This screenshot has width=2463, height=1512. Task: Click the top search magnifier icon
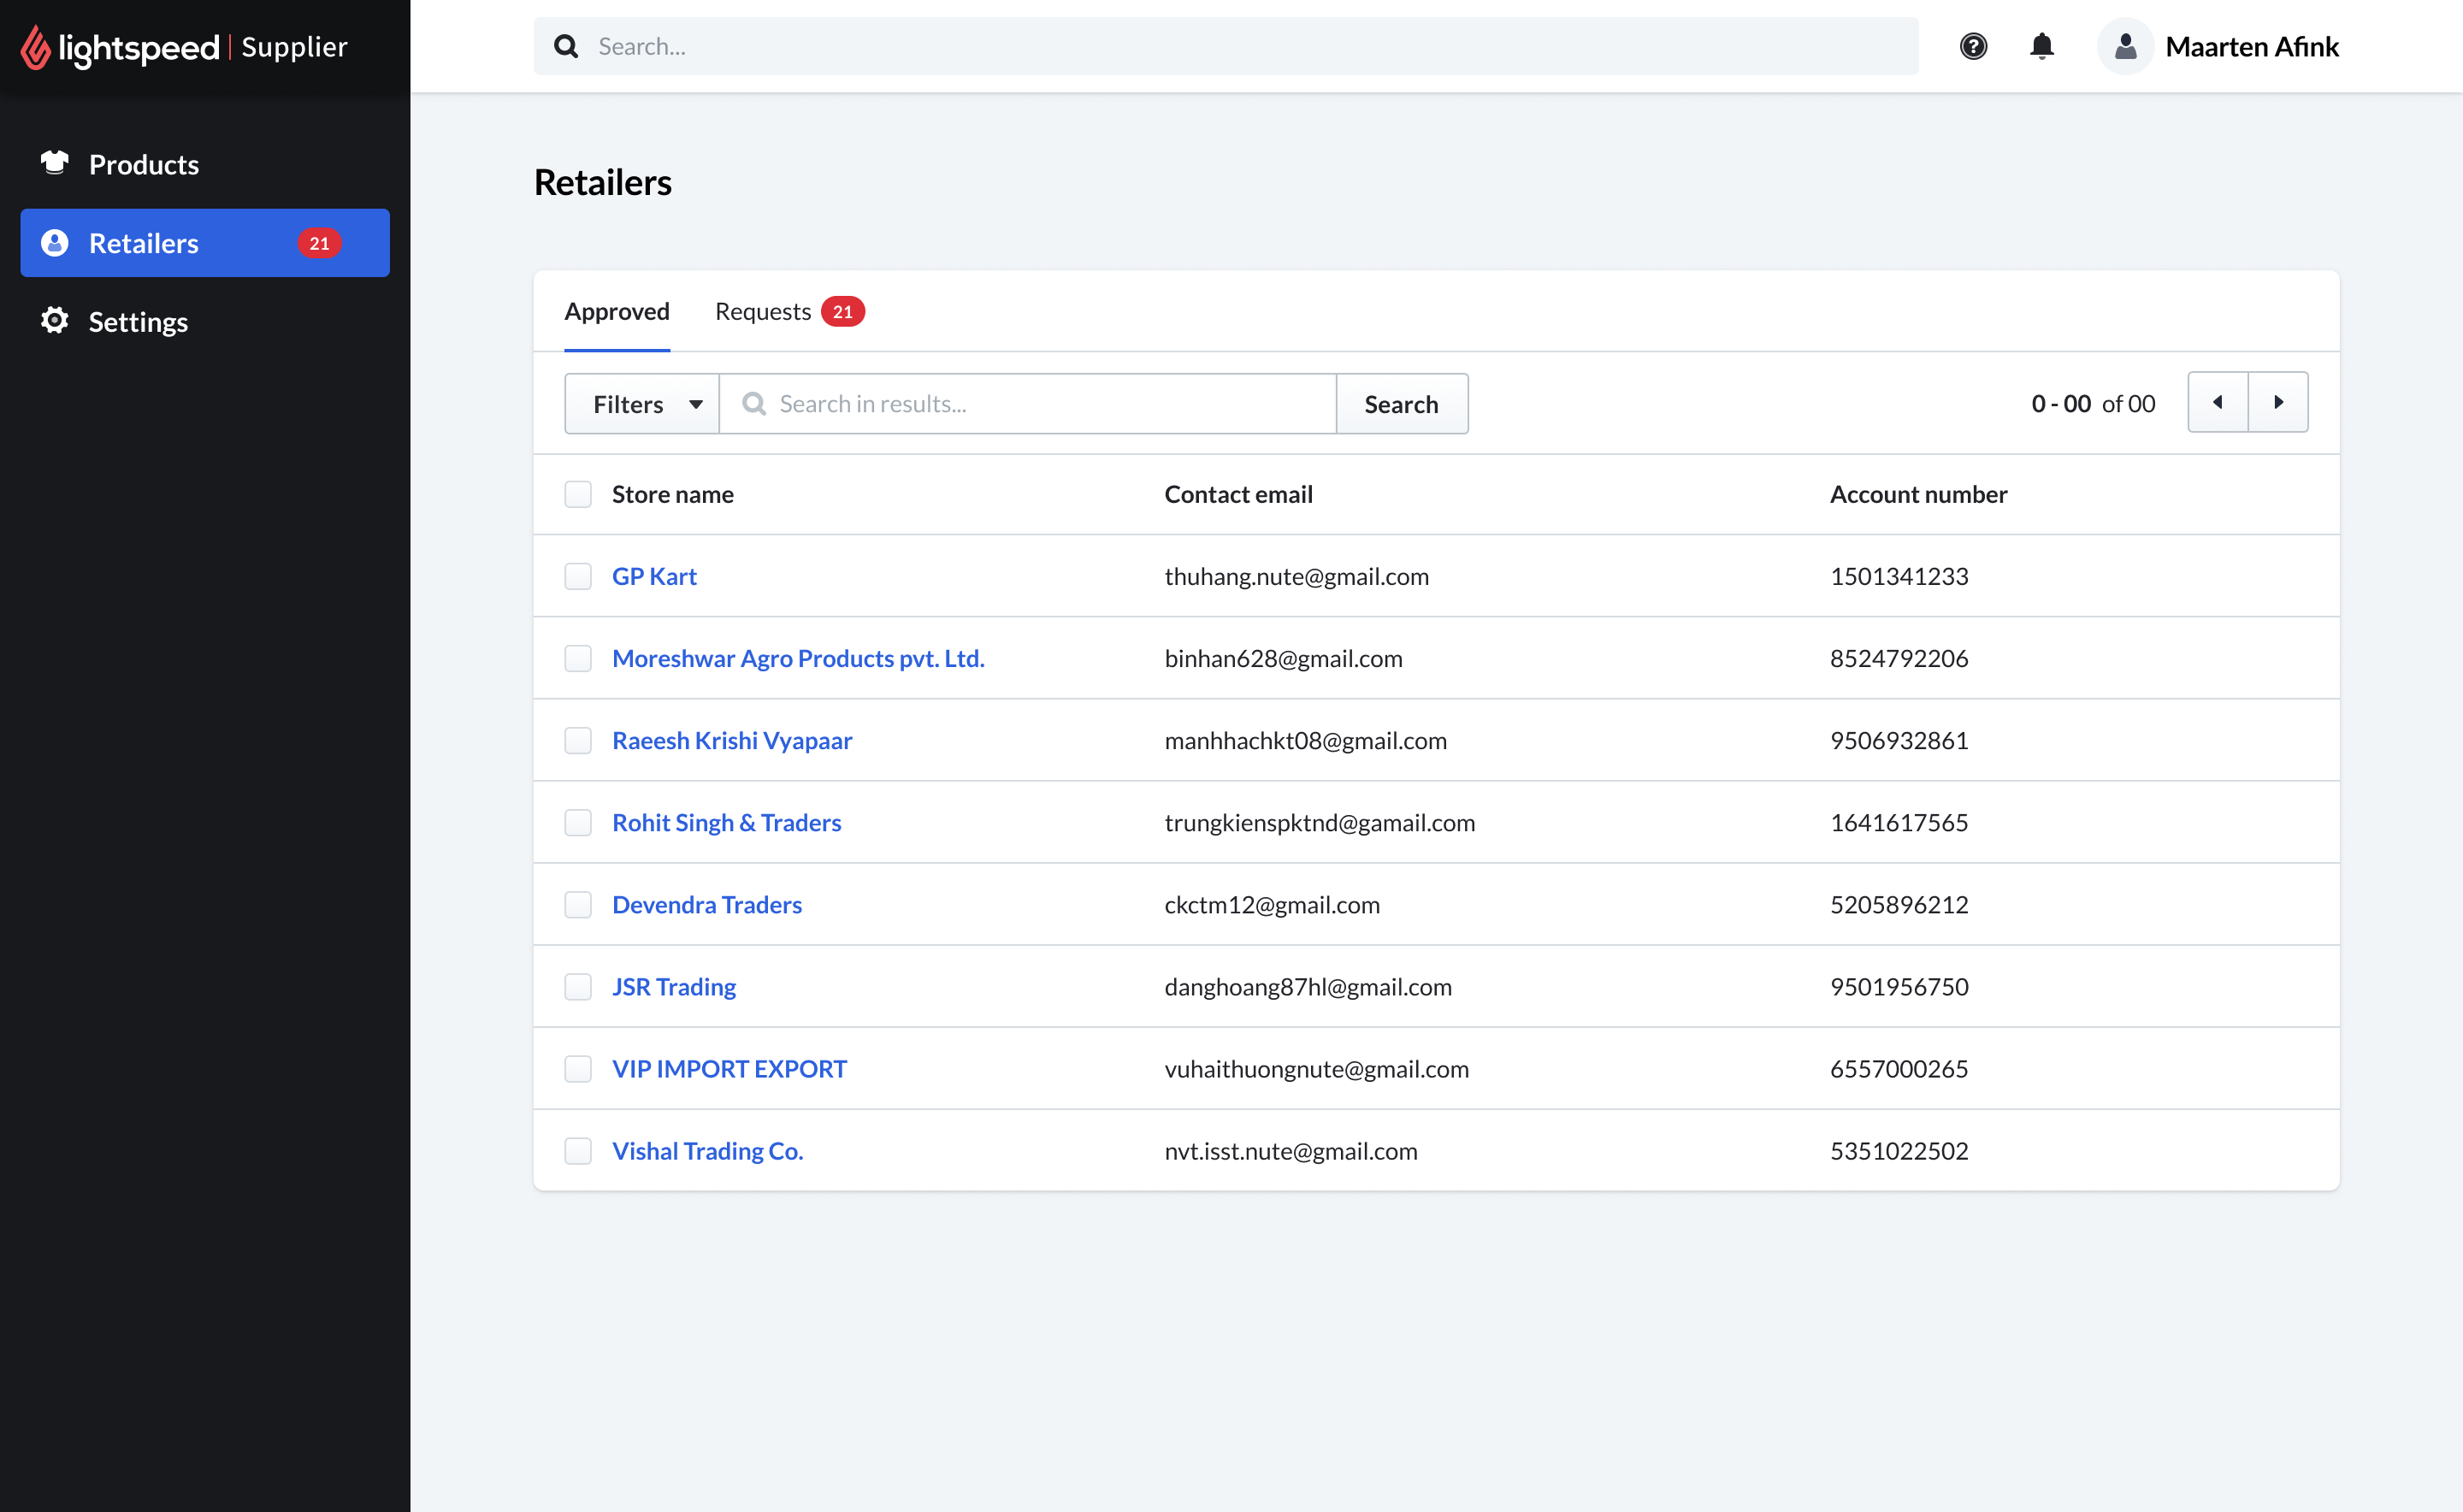[566, 47]
